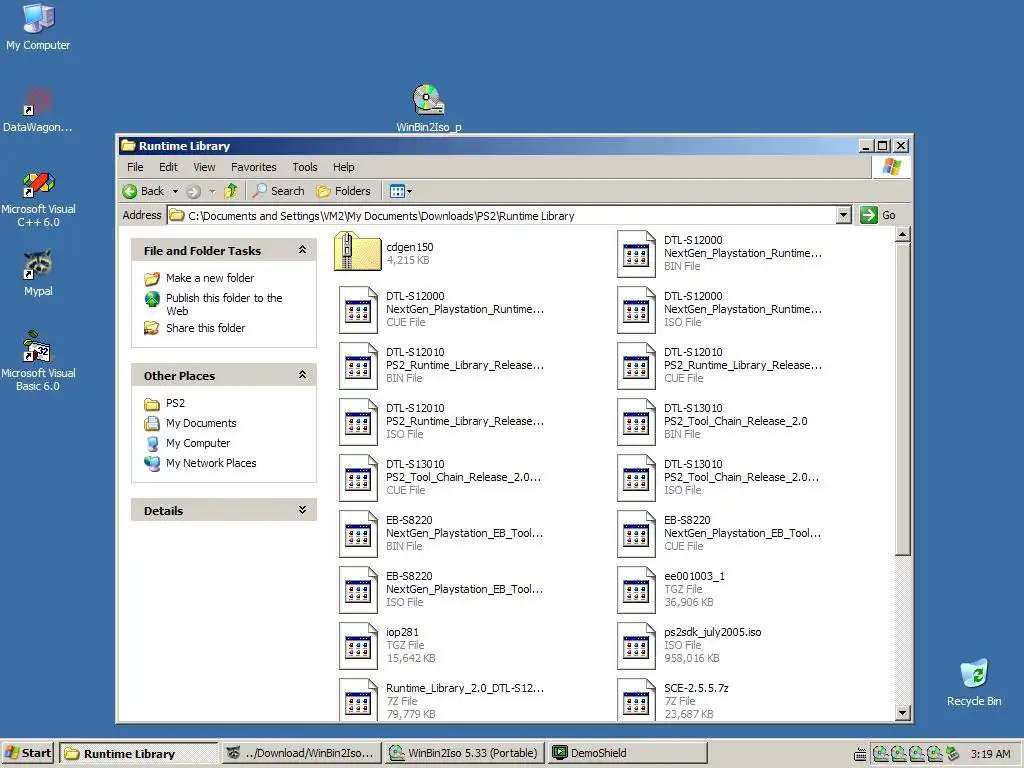Go to My Network Places link
1024x768 pixels.
pos(211,463)
